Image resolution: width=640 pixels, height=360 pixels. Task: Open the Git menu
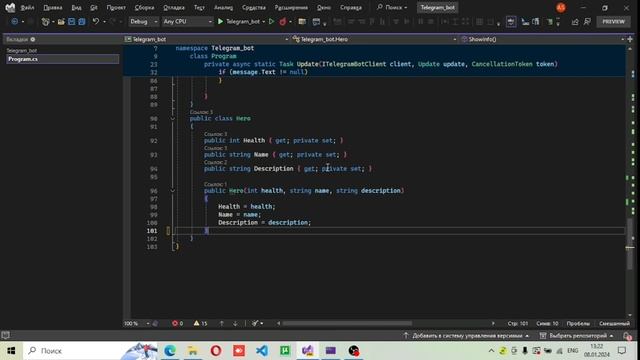tap(94, 7)
